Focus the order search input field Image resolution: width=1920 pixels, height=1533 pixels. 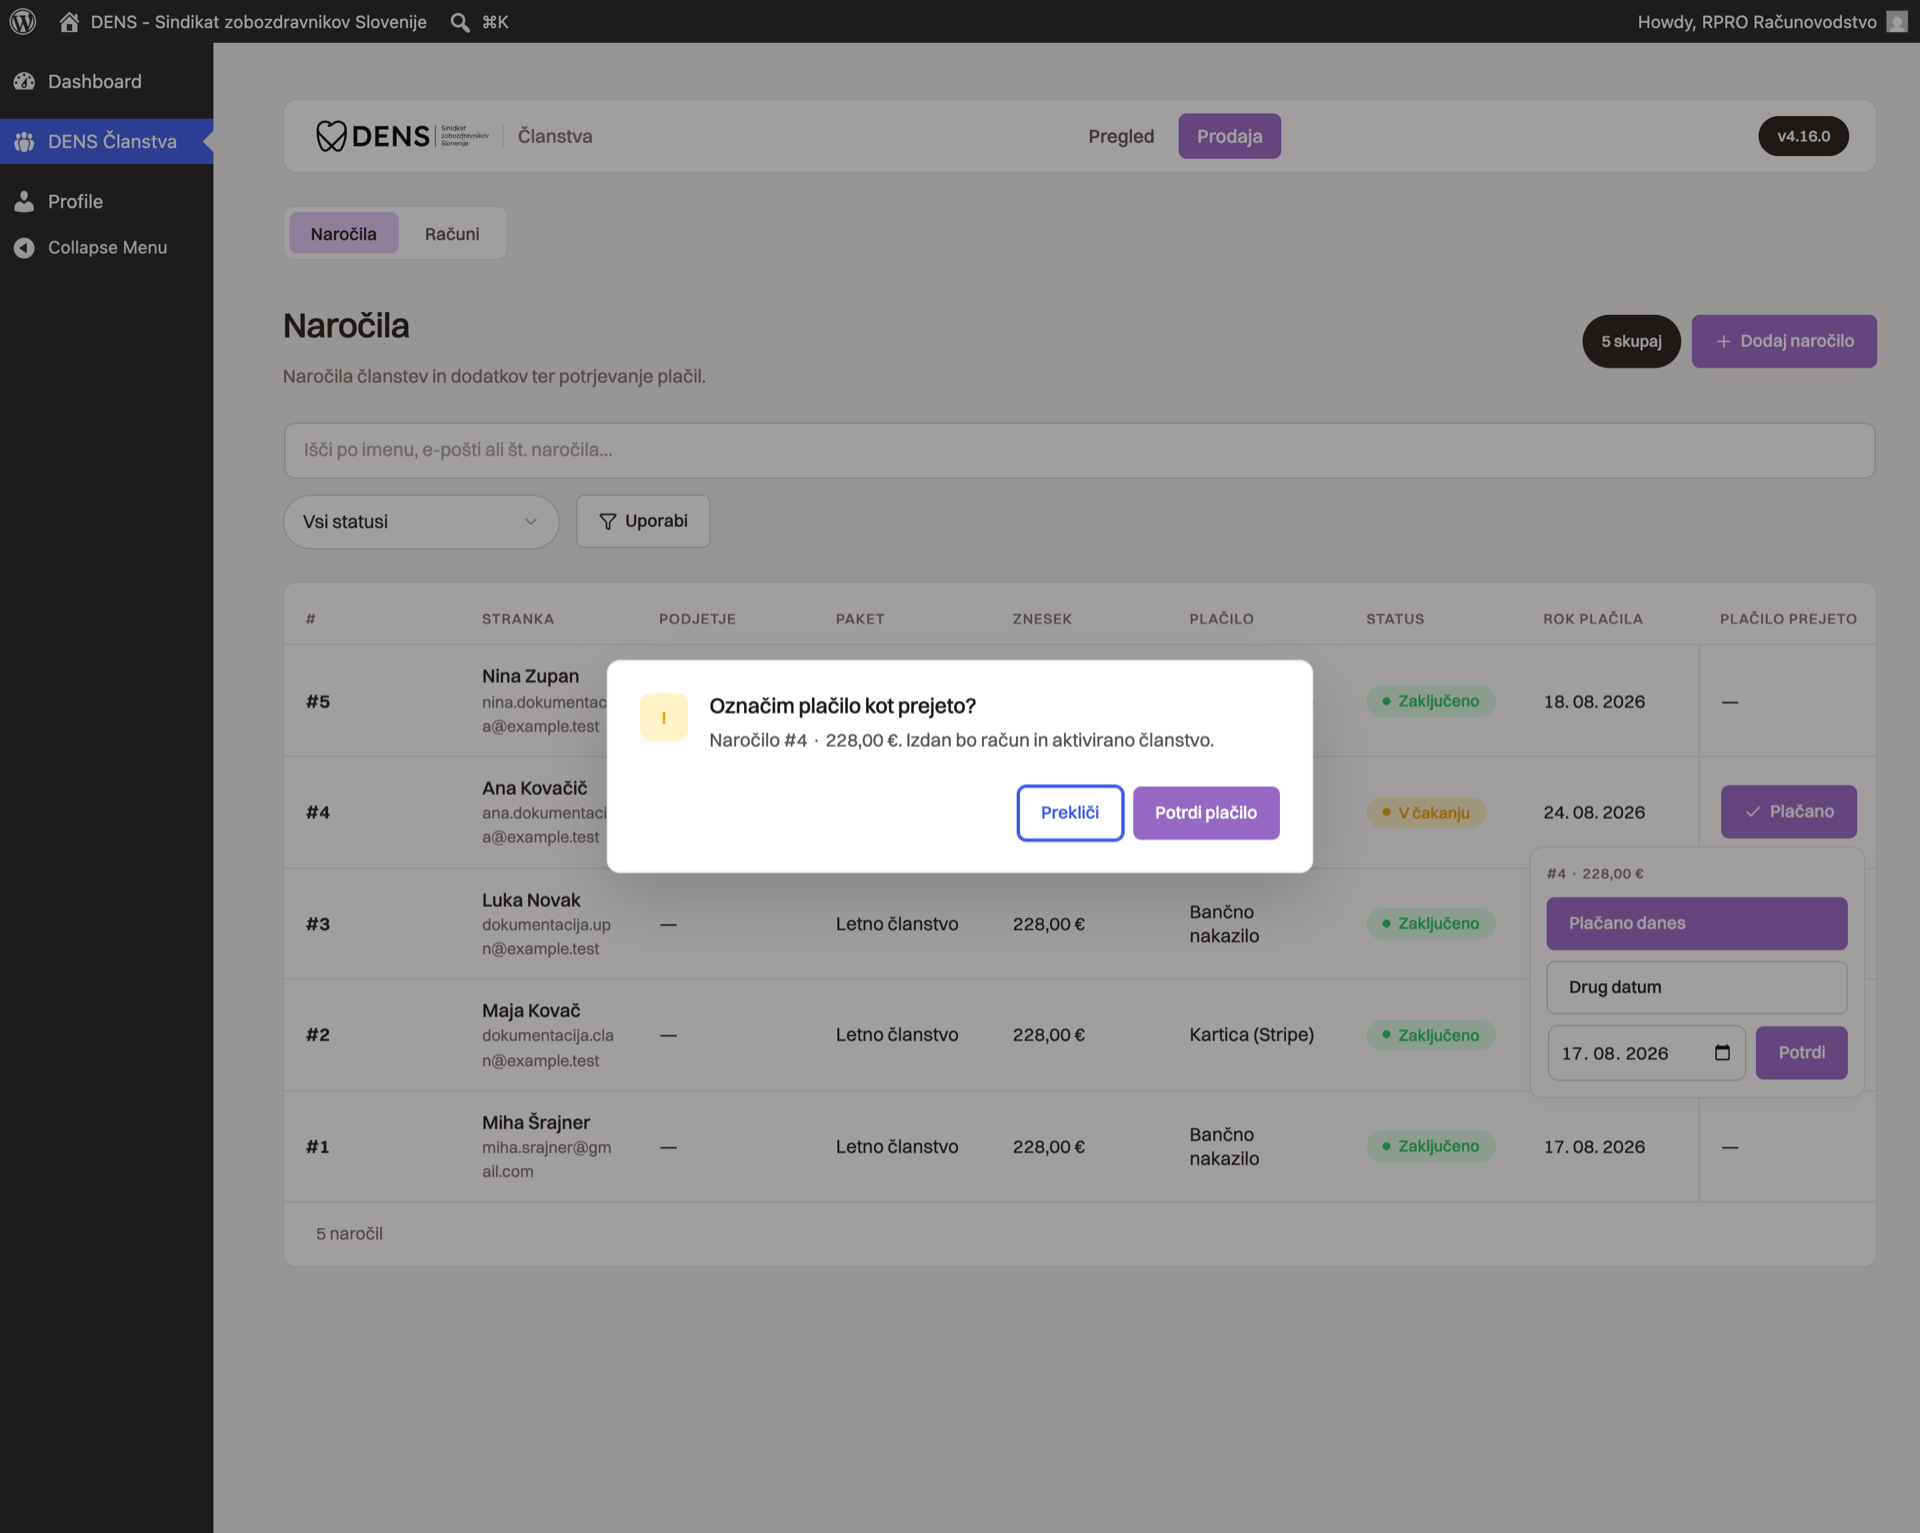[x=1079, y=450]
